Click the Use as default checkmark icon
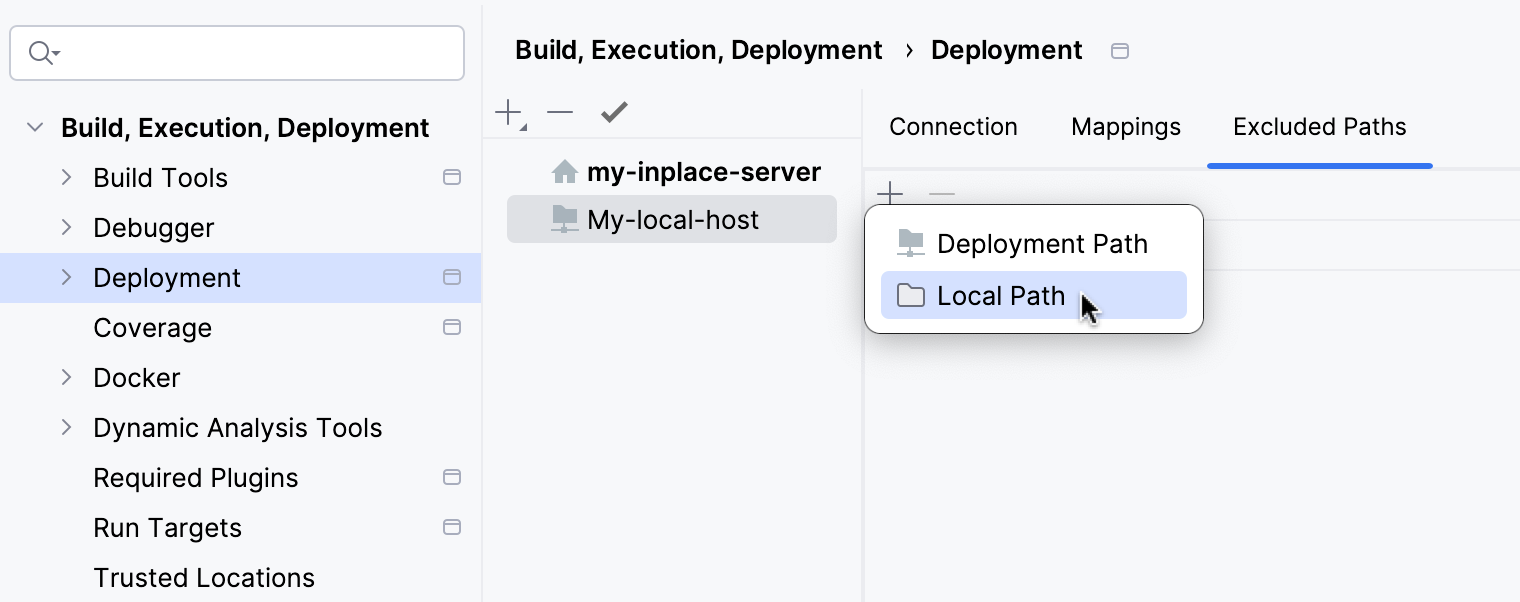The width and height of the screenshot is (1520, 602). pyautogui.click(x=613, y=112)
